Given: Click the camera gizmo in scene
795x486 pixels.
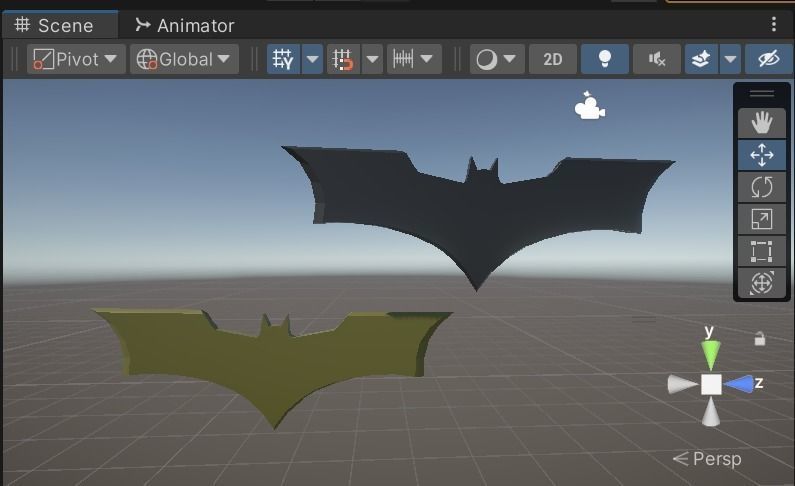Looking at the screenshot, I should pyautogui.click(x=589, y=106).
